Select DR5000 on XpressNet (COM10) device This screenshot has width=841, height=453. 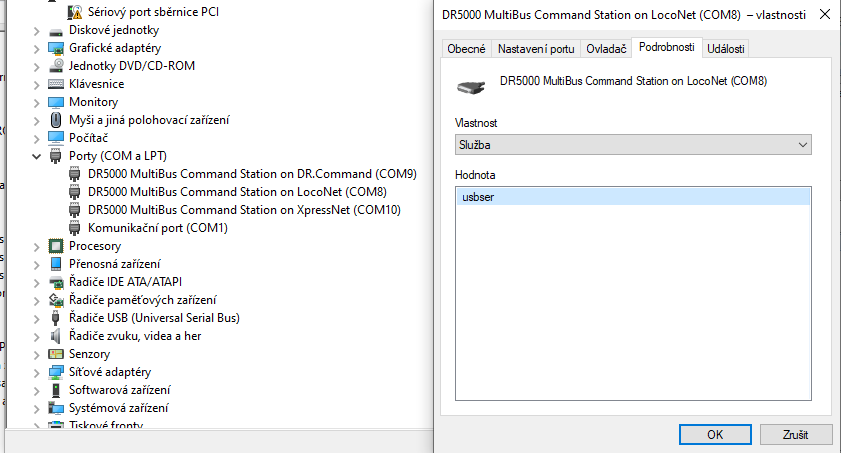[x=244, y=210]
